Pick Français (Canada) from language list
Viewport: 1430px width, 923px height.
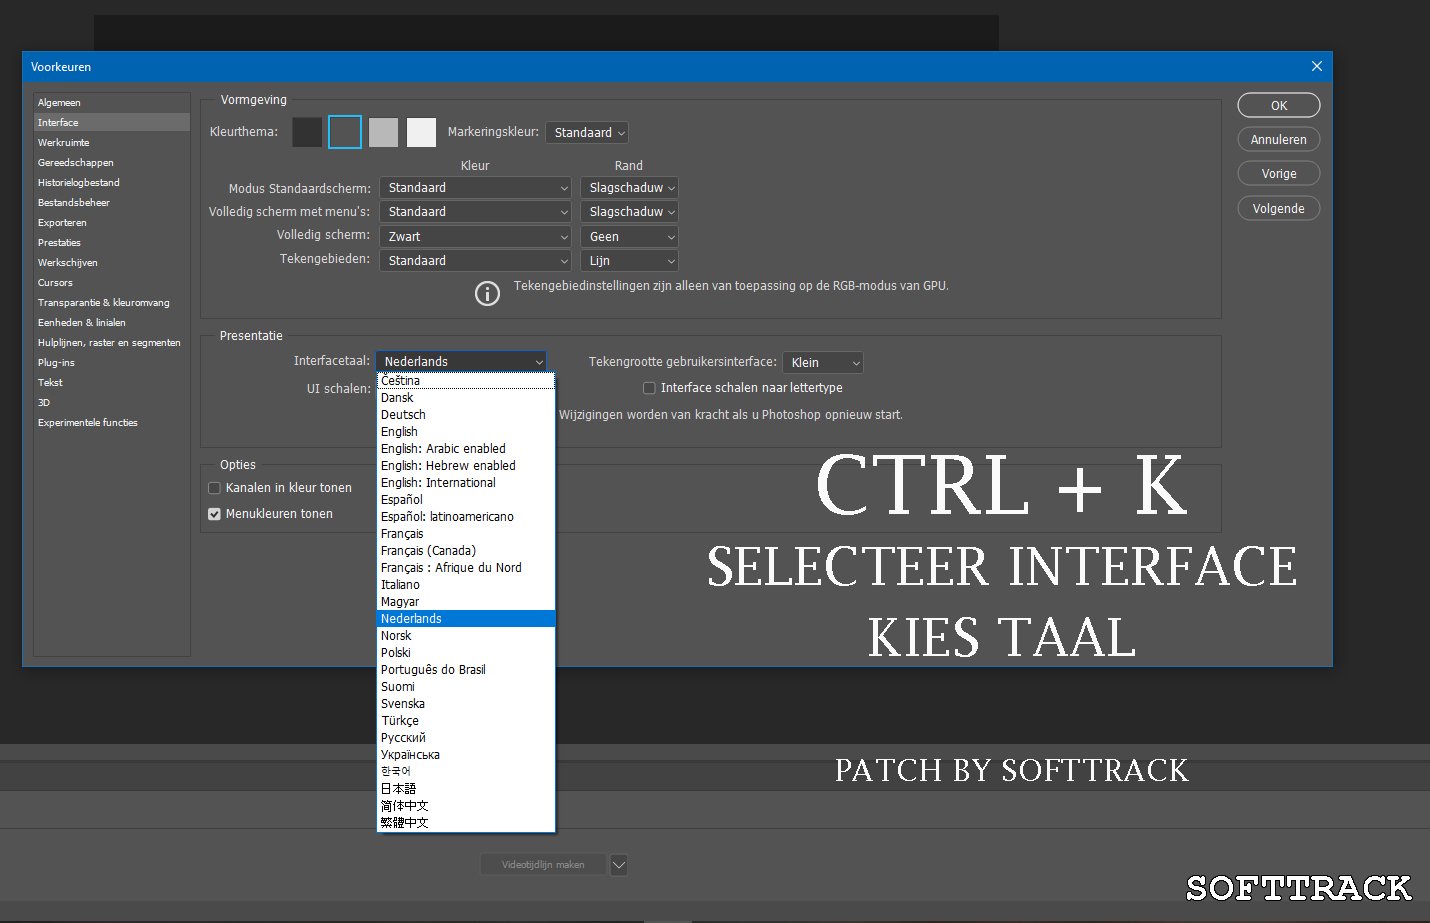pos(428,551)
